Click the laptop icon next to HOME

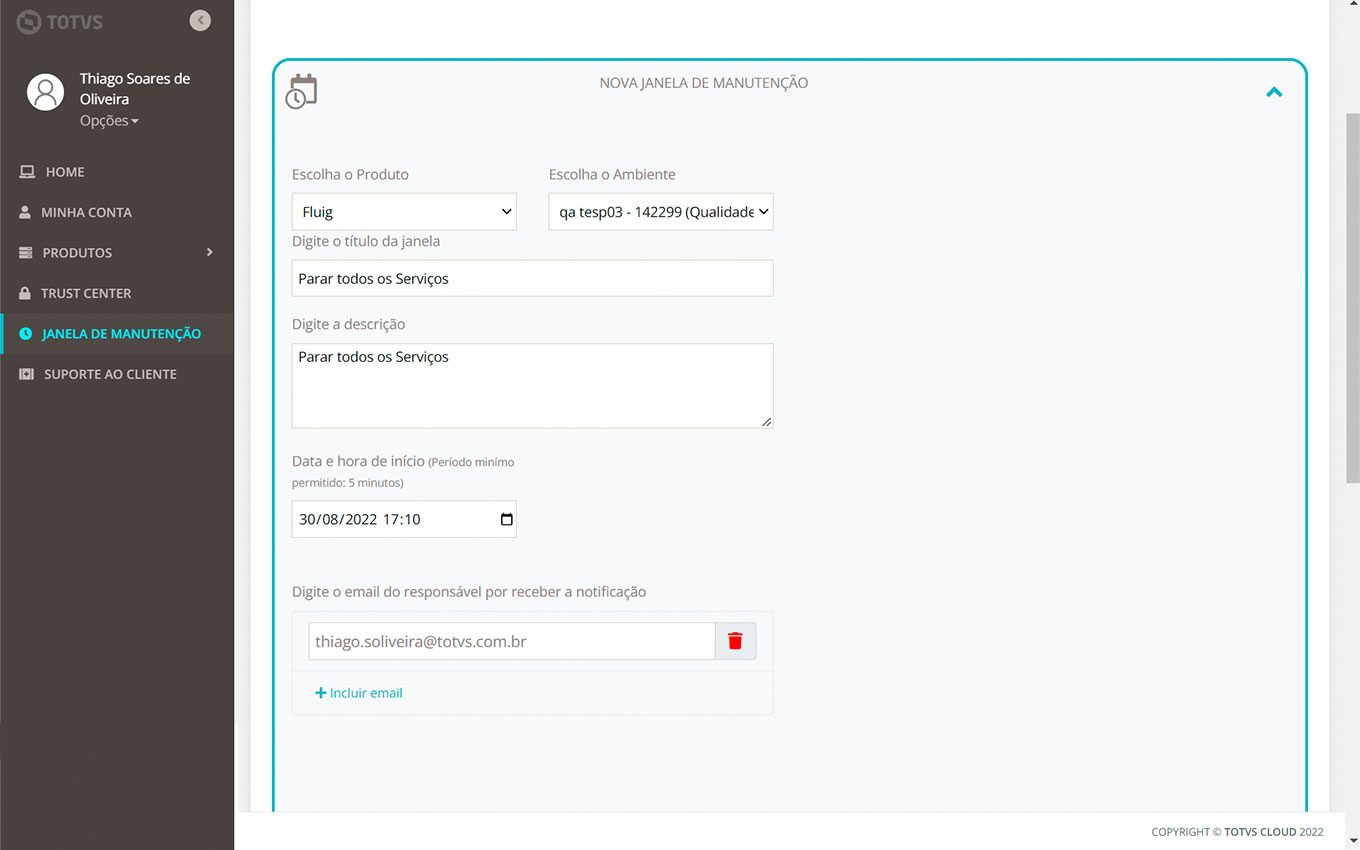[x=27, y=172]
